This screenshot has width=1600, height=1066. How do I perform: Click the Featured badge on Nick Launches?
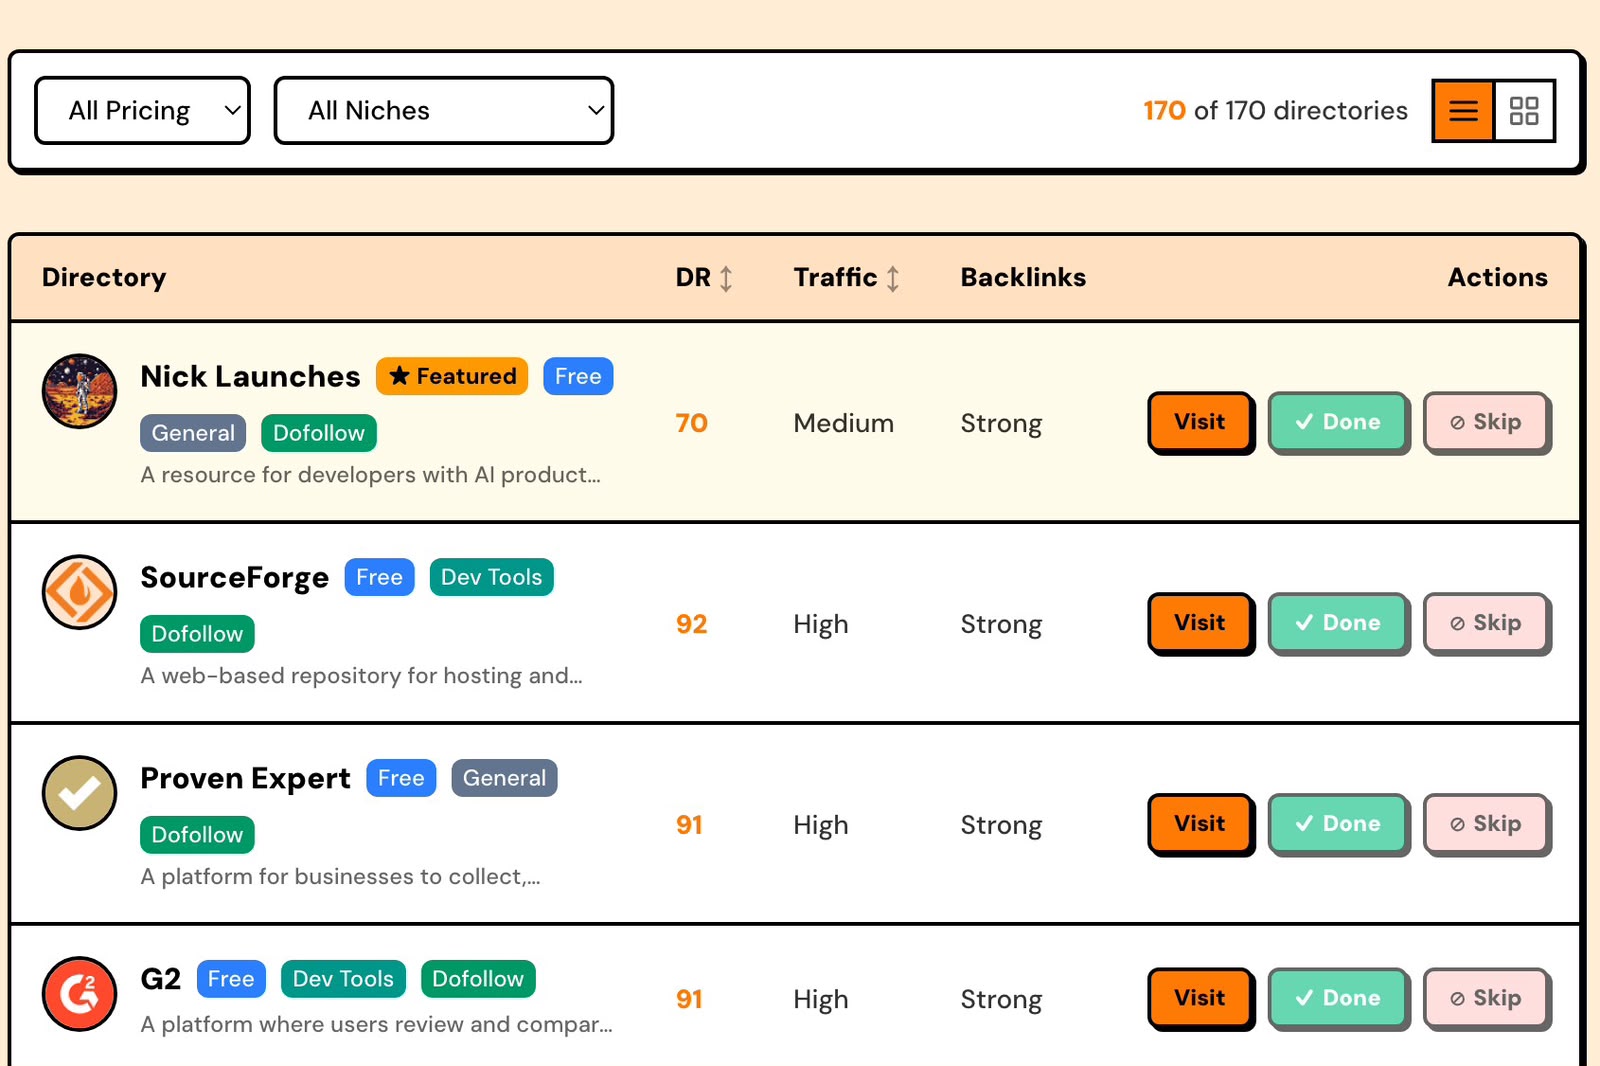[x=452, y=376]
